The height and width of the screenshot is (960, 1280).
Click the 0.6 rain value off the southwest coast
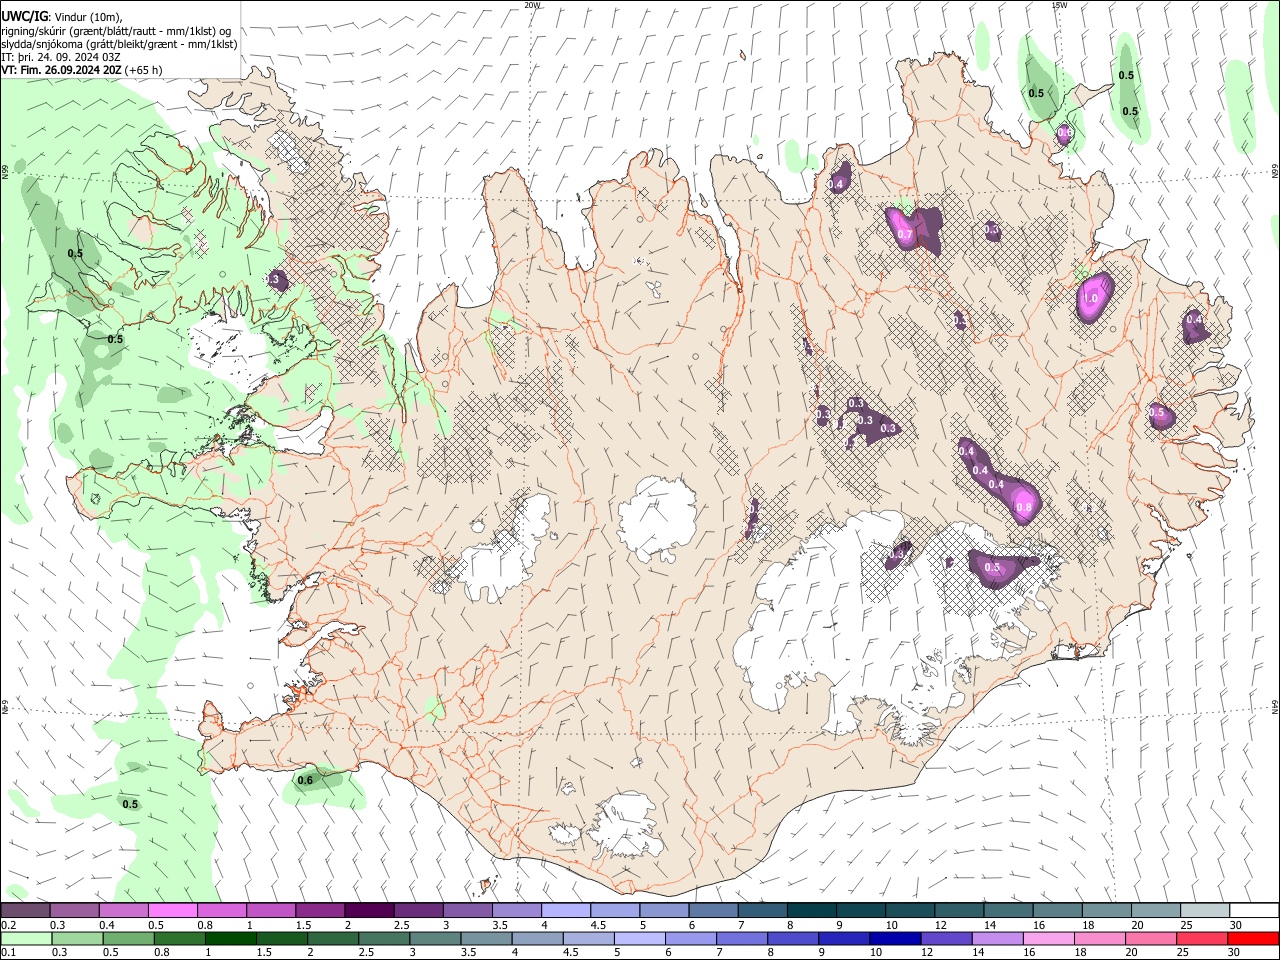(x=306, y=780)
